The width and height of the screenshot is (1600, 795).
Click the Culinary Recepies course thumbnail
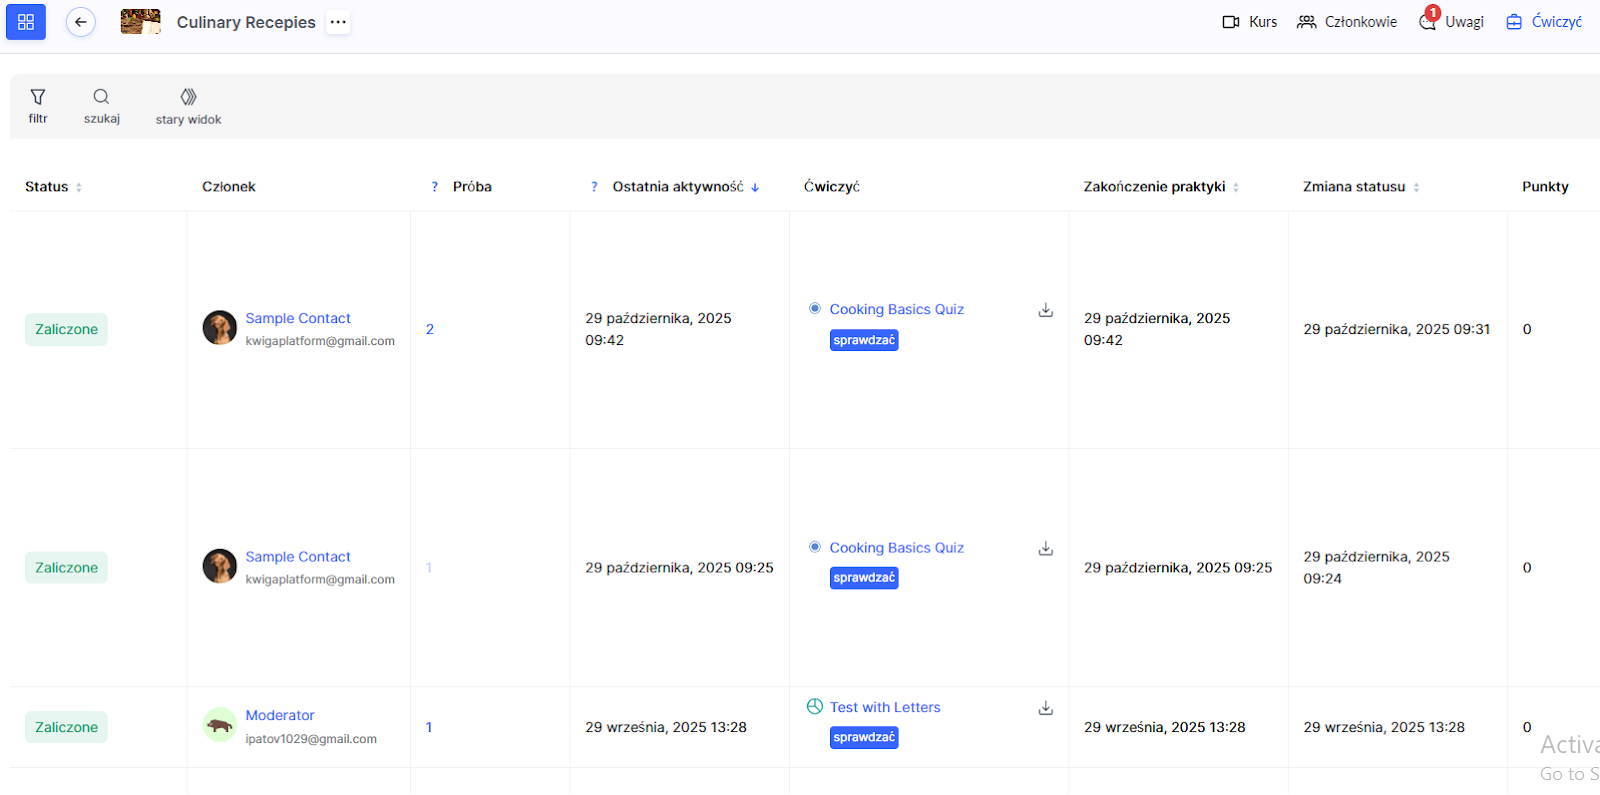(x=140, y=22)
